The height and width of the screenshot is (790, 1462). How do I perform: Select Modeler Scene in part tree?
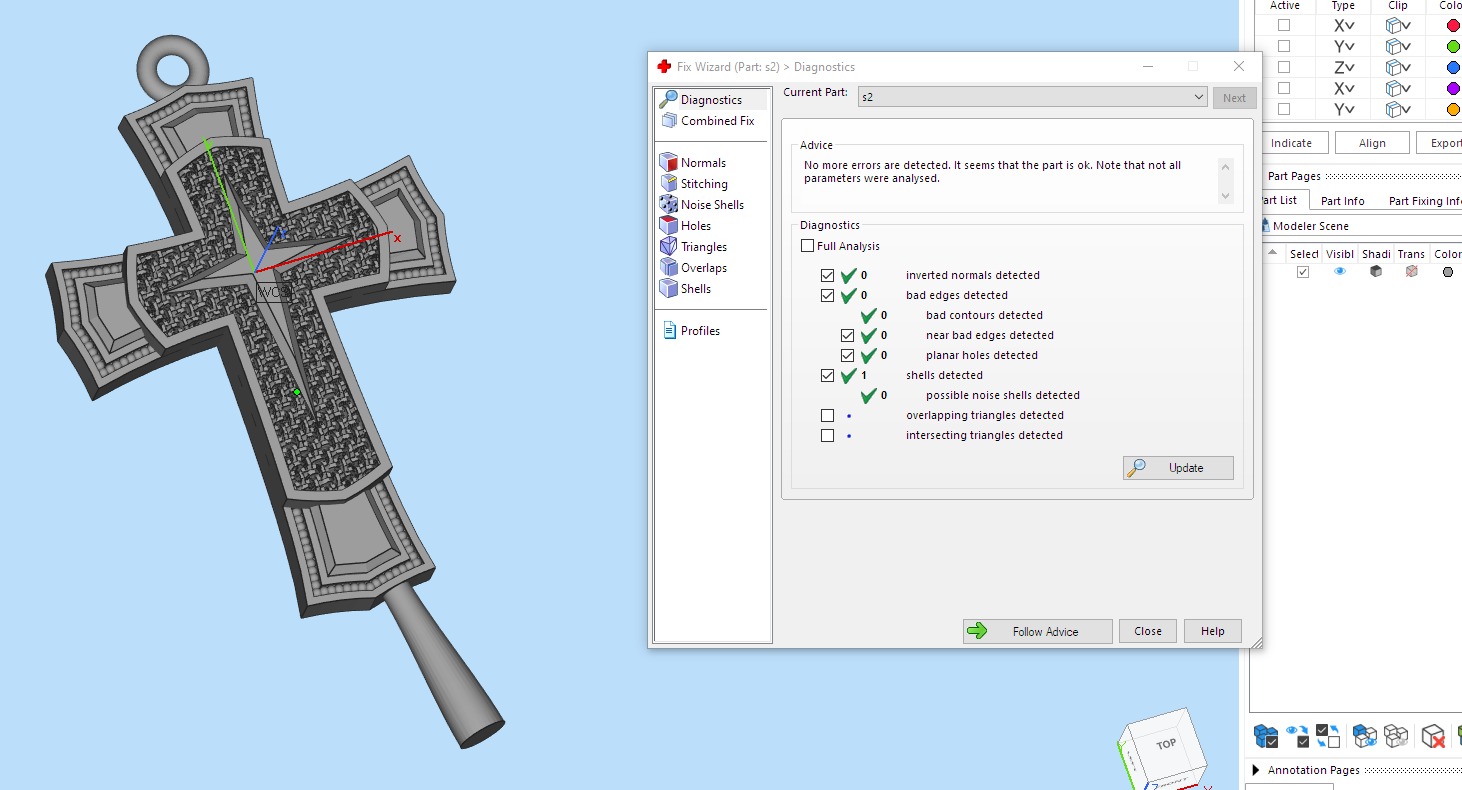coord(1310,226)
